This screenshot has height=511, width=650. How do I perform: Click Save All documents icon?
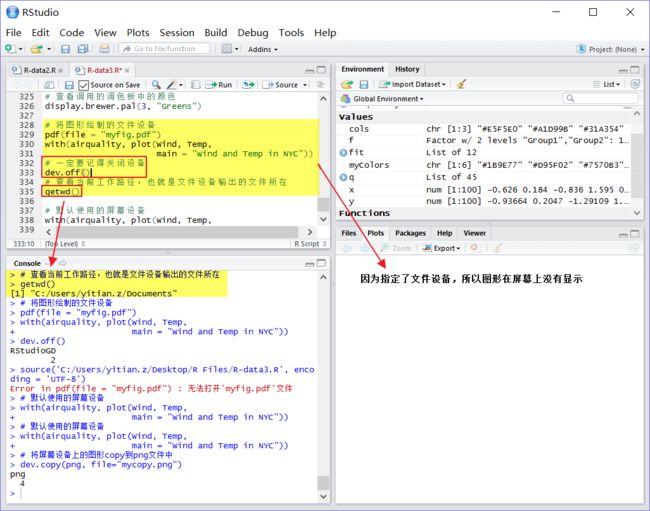pos(83,49)
